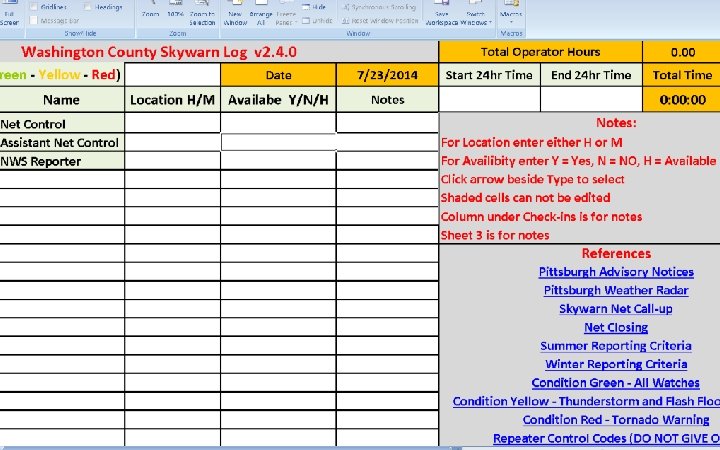The image size is (720, 450).
Task: Toggle the Headings checkbox
Action: coord(88,7)
